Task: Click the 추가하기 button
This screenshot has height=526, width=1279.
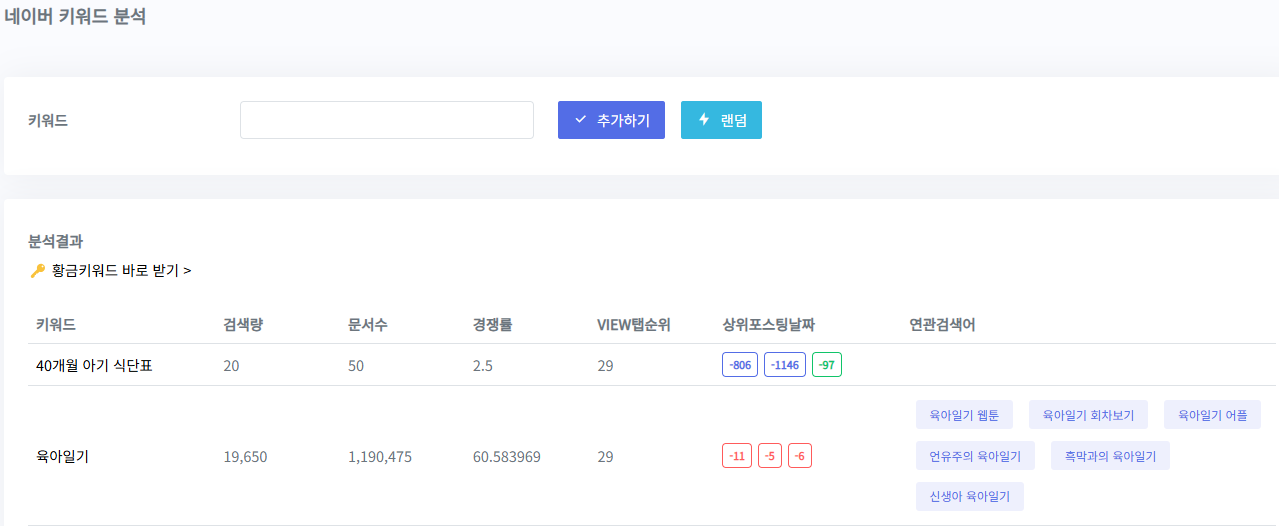Action: (x=611, y=120)
